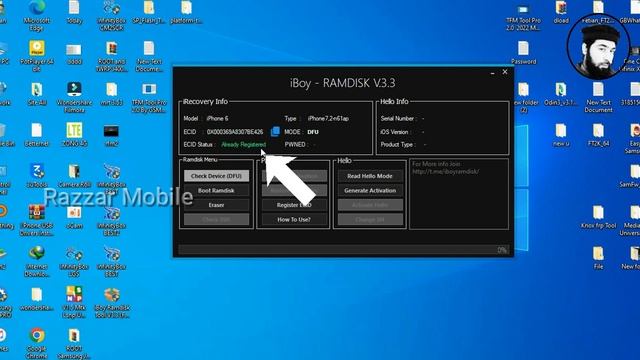Click the DFU mode value

tap(313, 132)
